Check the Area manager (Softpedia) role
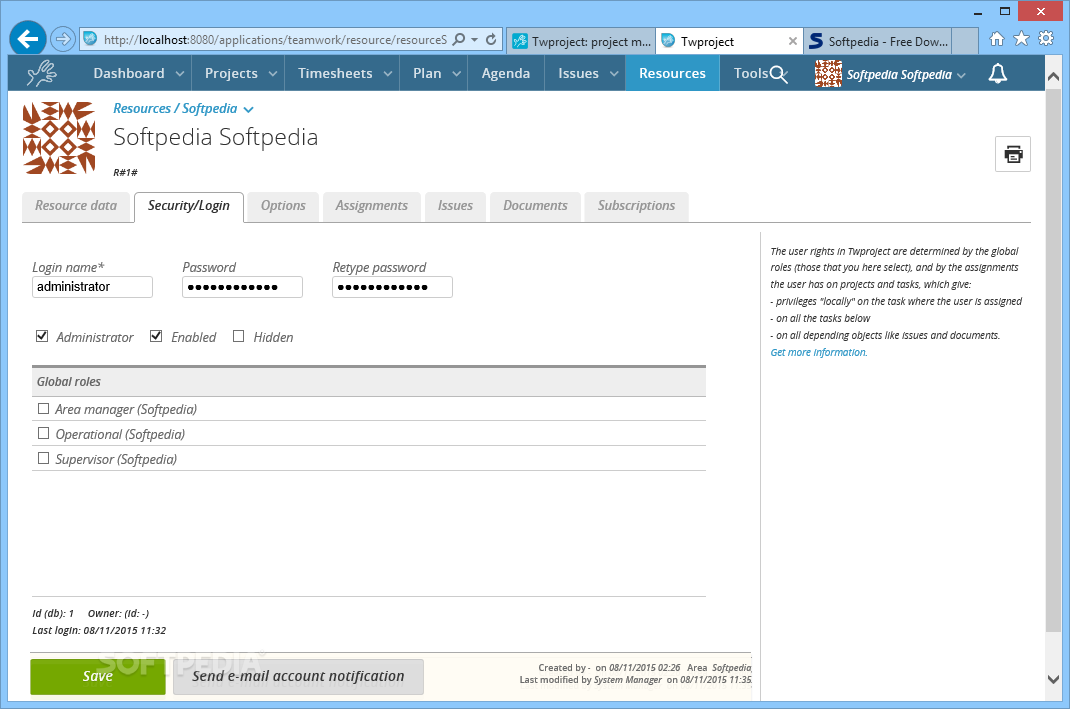The width and height of the screenshot is (1070, 709). click(44, 408)
